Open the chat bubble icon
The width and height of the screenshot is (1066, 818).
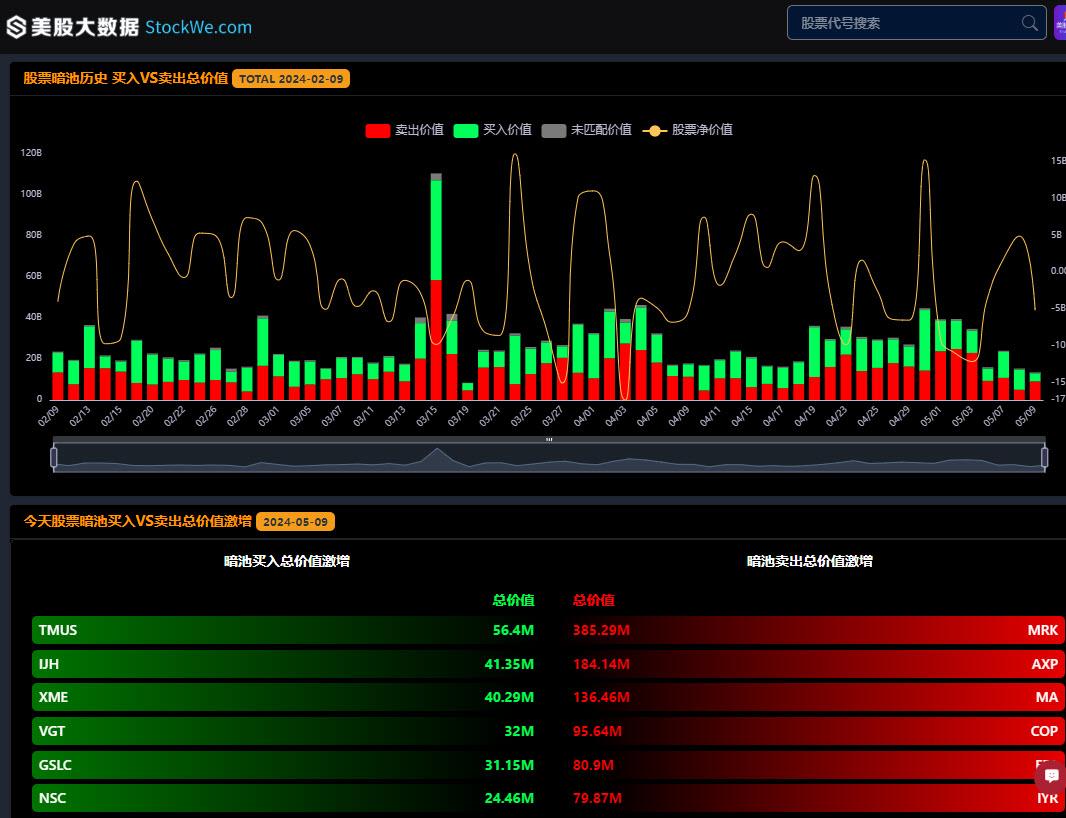click(x=1051, y=776)
